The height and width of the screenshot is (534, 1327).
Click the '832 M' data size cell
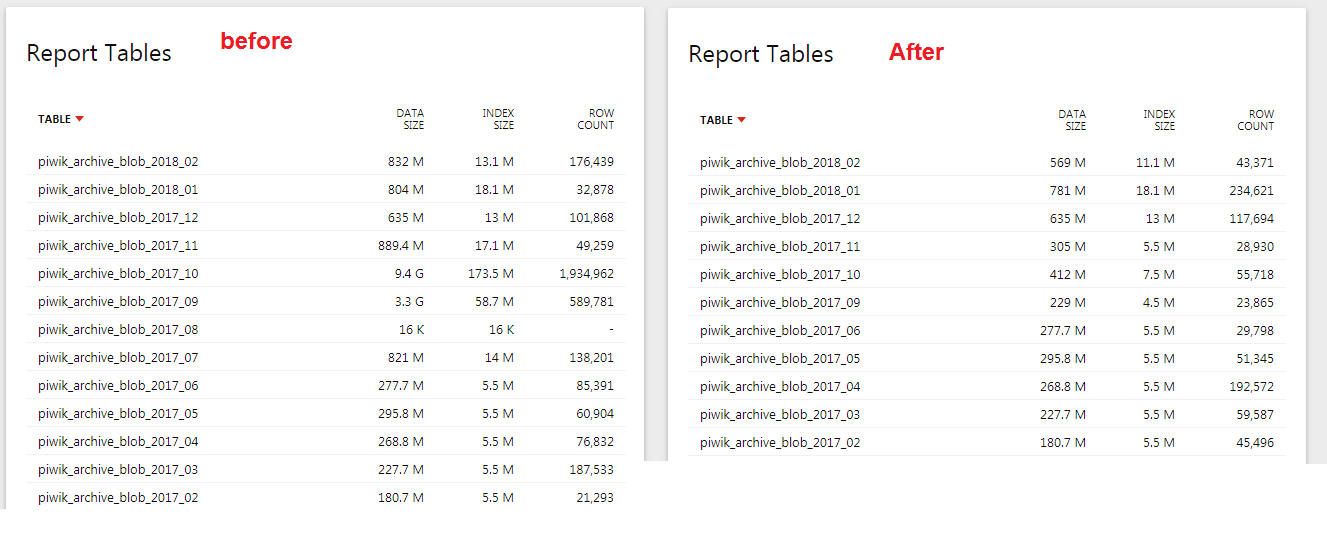click(x=406, y=161)
